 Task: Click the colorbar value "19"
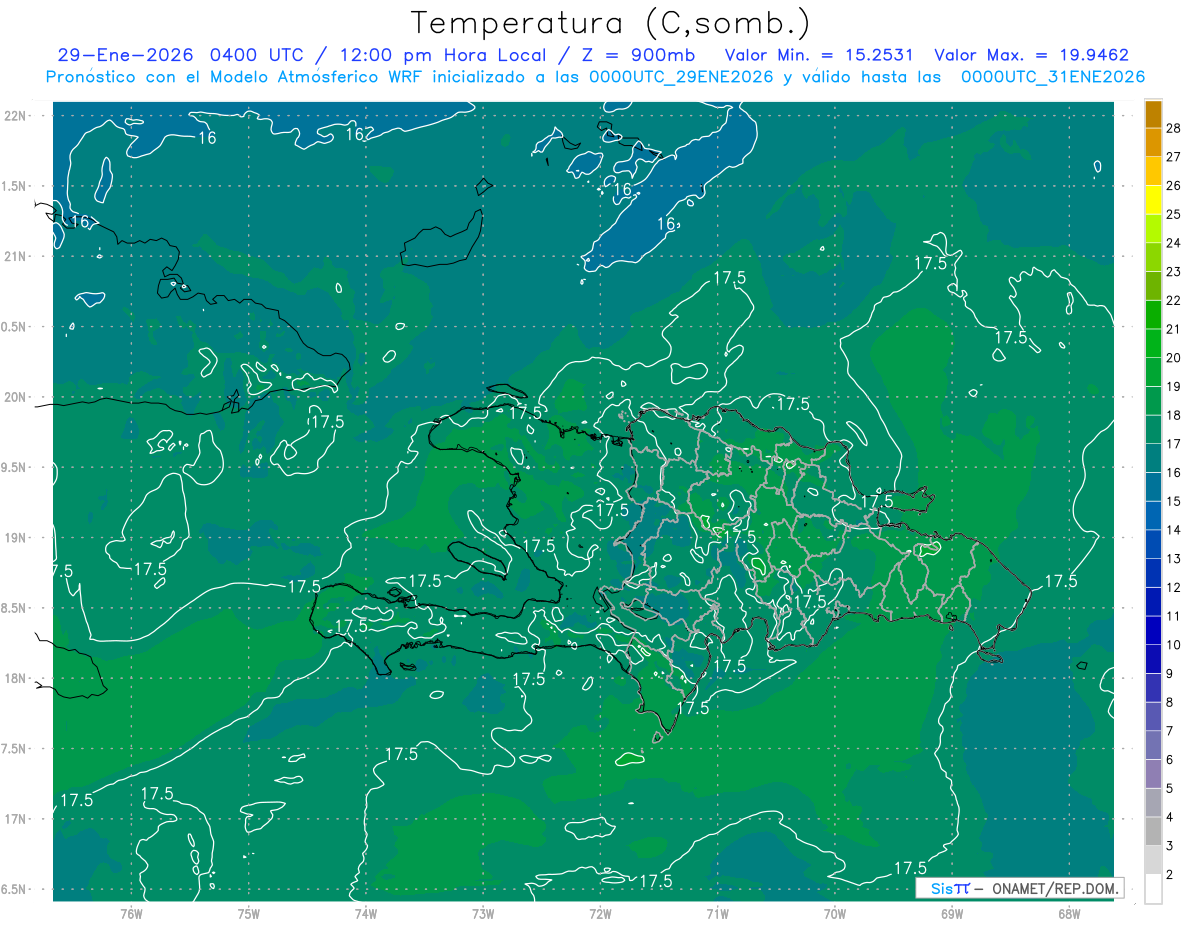point(1173,386)
